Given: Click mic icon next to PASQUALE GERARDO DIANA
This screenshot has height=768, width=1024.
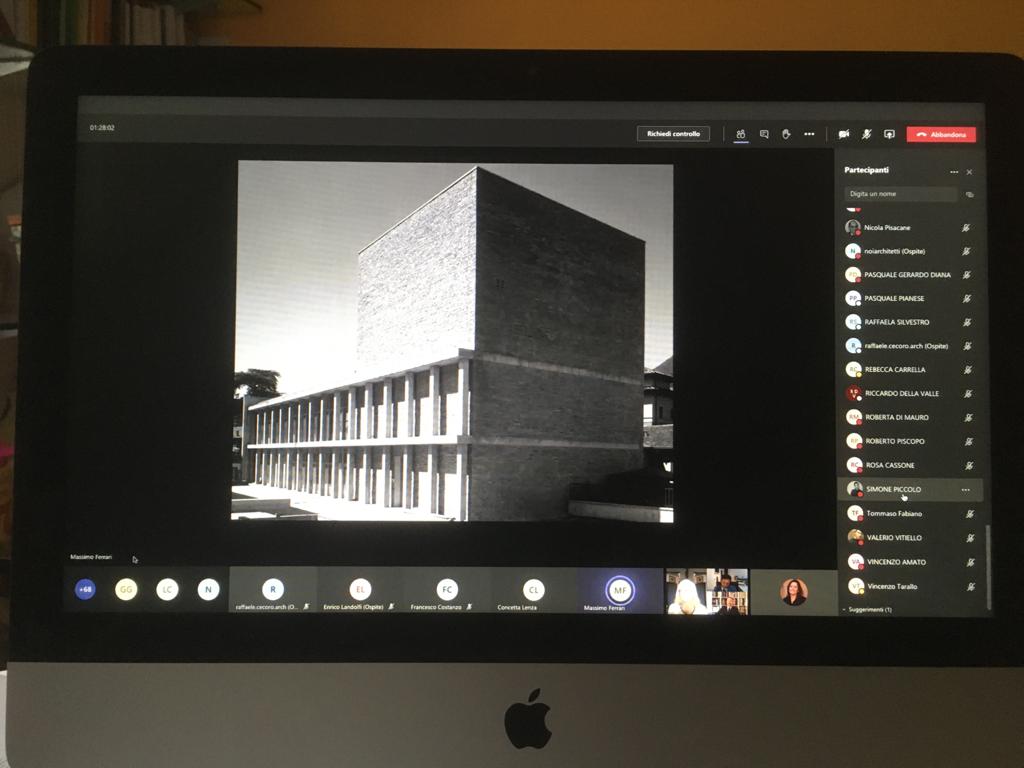Looking at the screenshot, I should (967, 275).
